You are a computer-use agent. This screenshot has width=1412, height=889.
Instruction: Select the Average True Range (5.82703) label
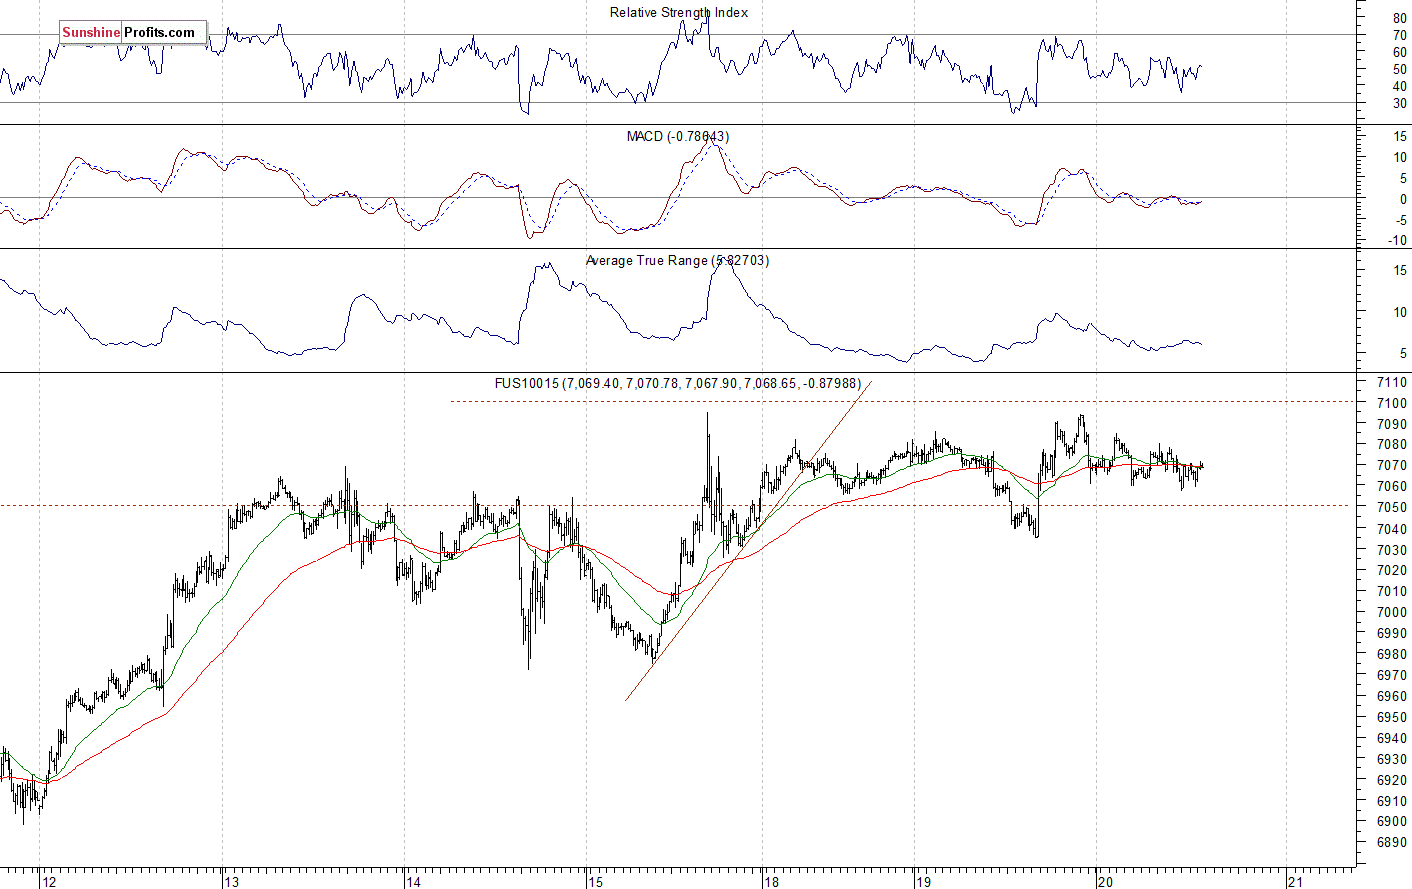coord(677,261)
